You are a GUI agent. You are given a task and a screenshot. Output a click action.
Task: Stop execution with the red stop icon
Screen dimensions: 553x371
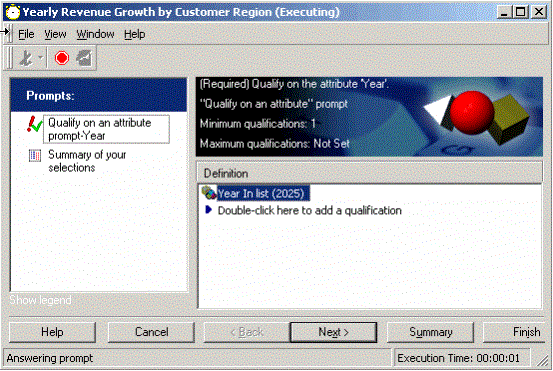tap(62, 58)
